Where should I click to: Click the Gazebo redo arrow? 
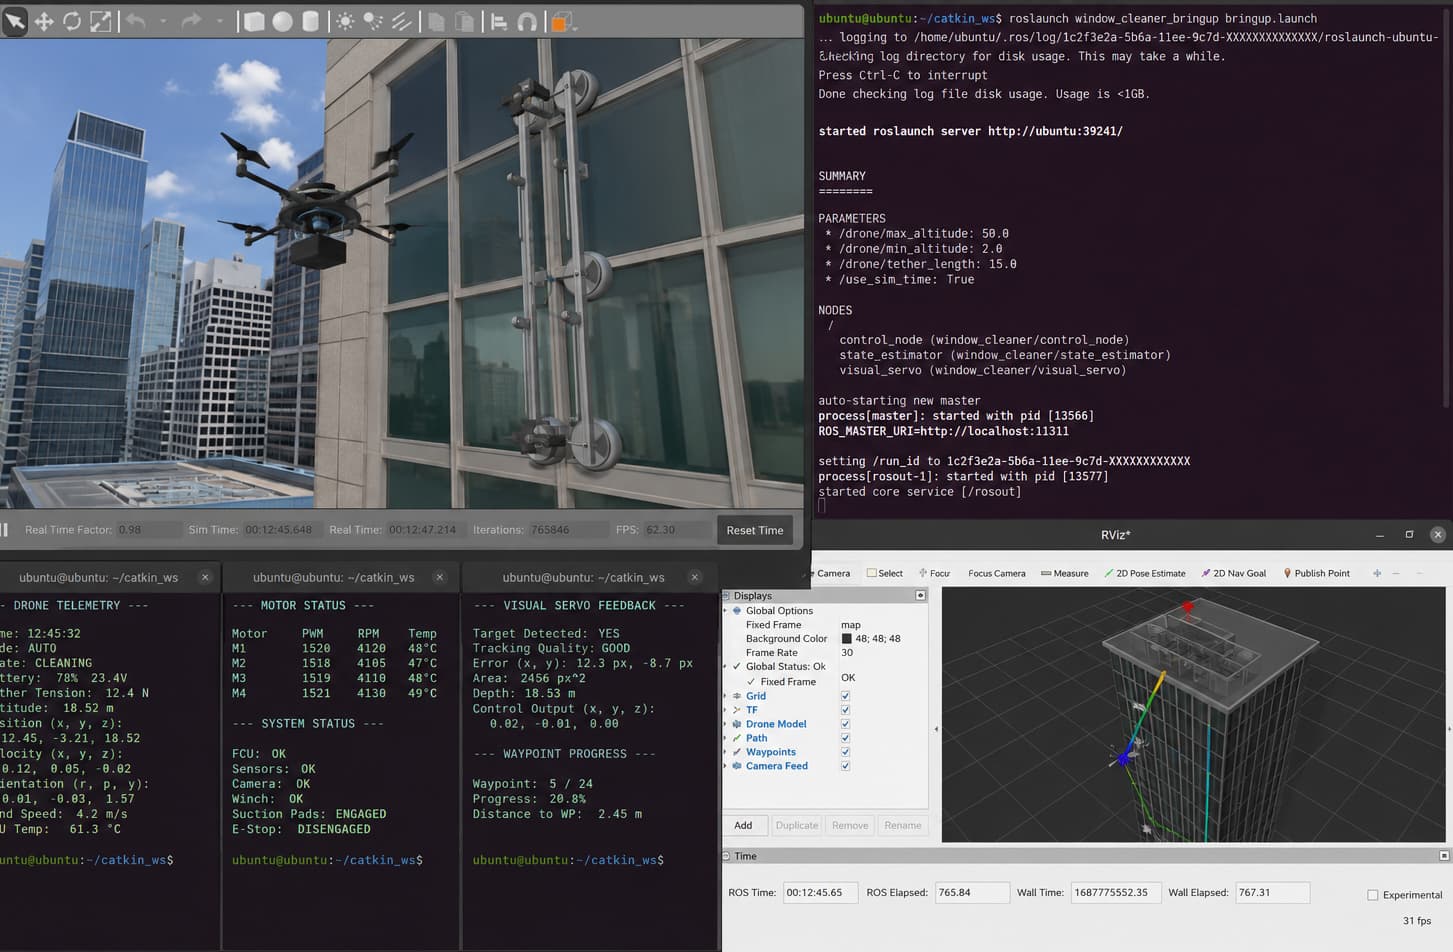click(x=192, y=21)
